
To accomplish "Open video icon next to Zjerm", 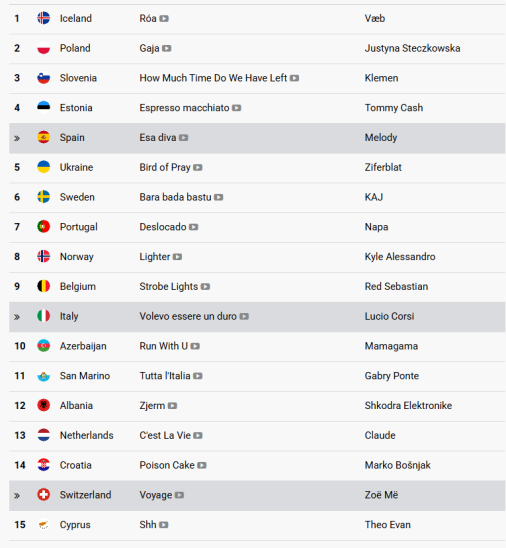I will (x=172, y=406).
